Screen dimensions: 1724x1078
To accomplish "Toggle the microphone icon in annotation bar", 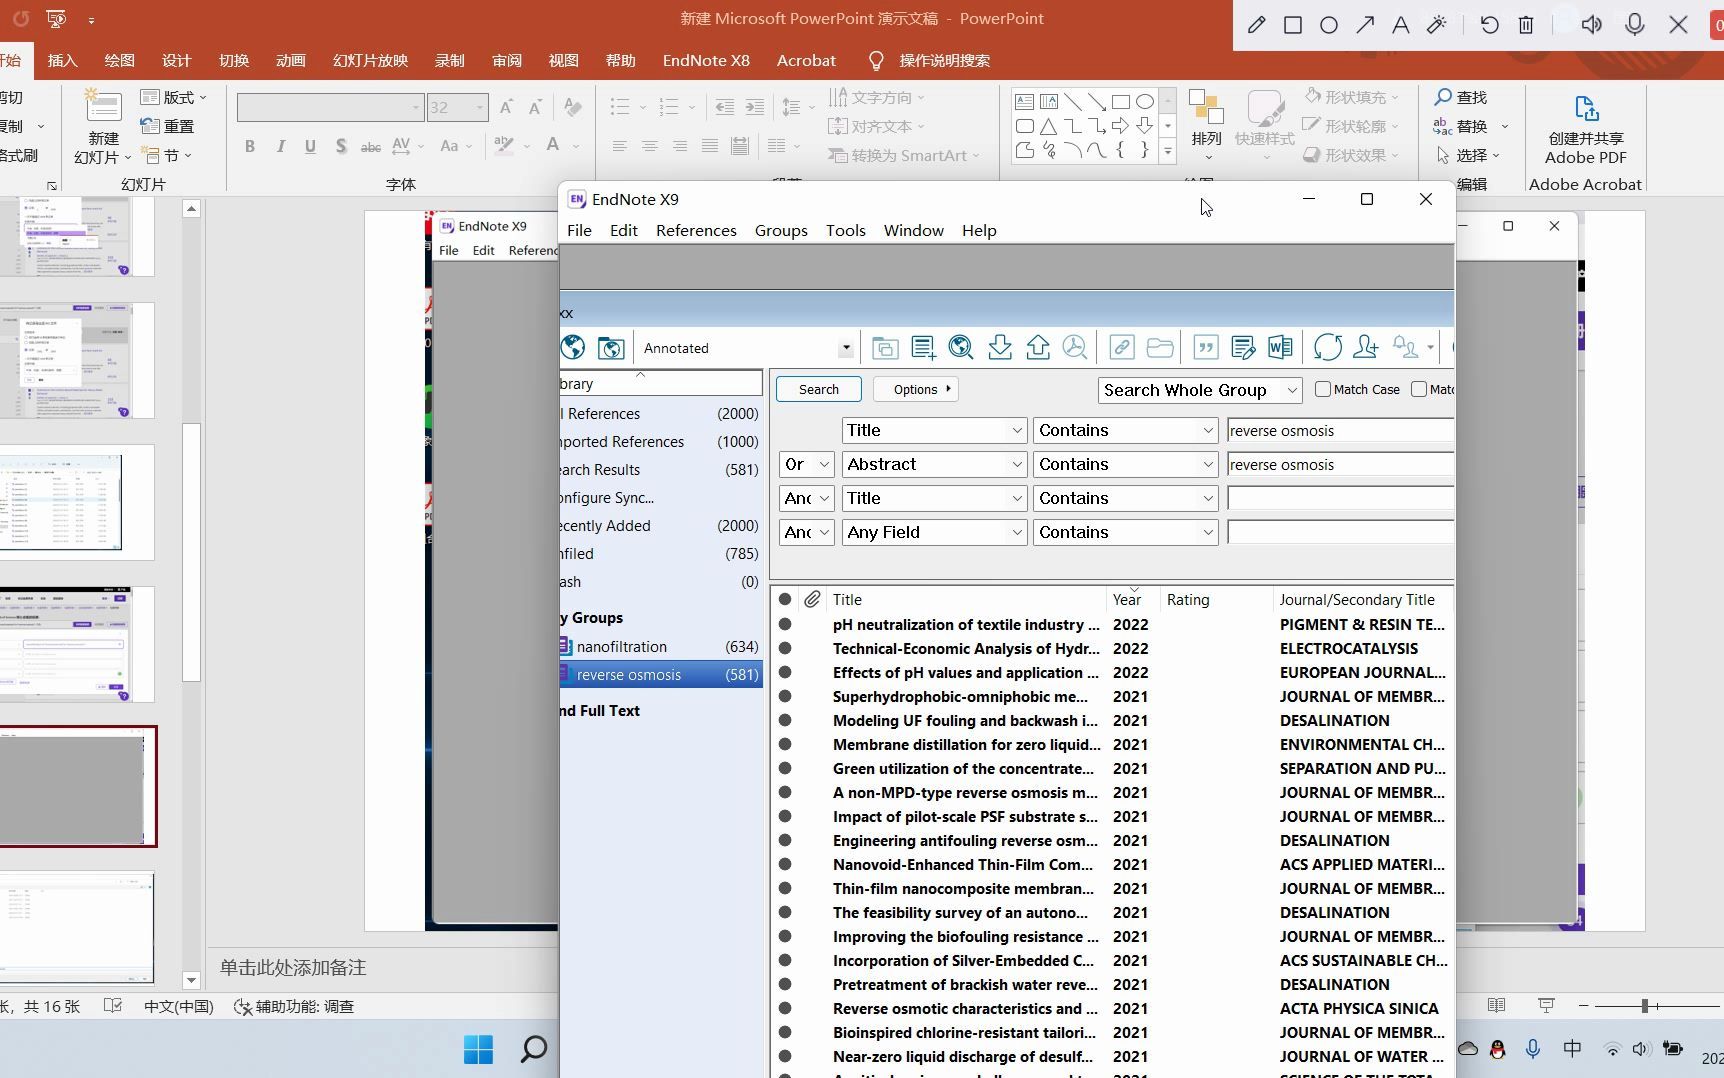I will pos(1635,25).
